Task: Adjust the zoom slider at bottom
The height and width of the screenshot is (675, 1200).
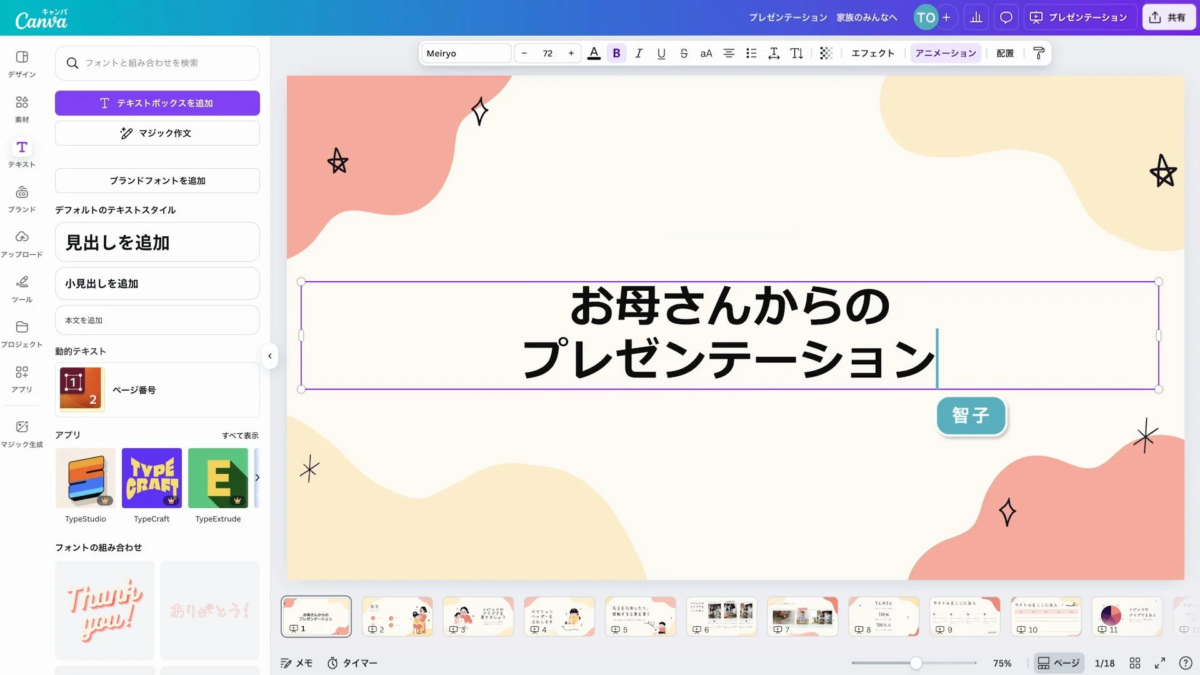Action: pyautogui.click(x=916, y=662)
